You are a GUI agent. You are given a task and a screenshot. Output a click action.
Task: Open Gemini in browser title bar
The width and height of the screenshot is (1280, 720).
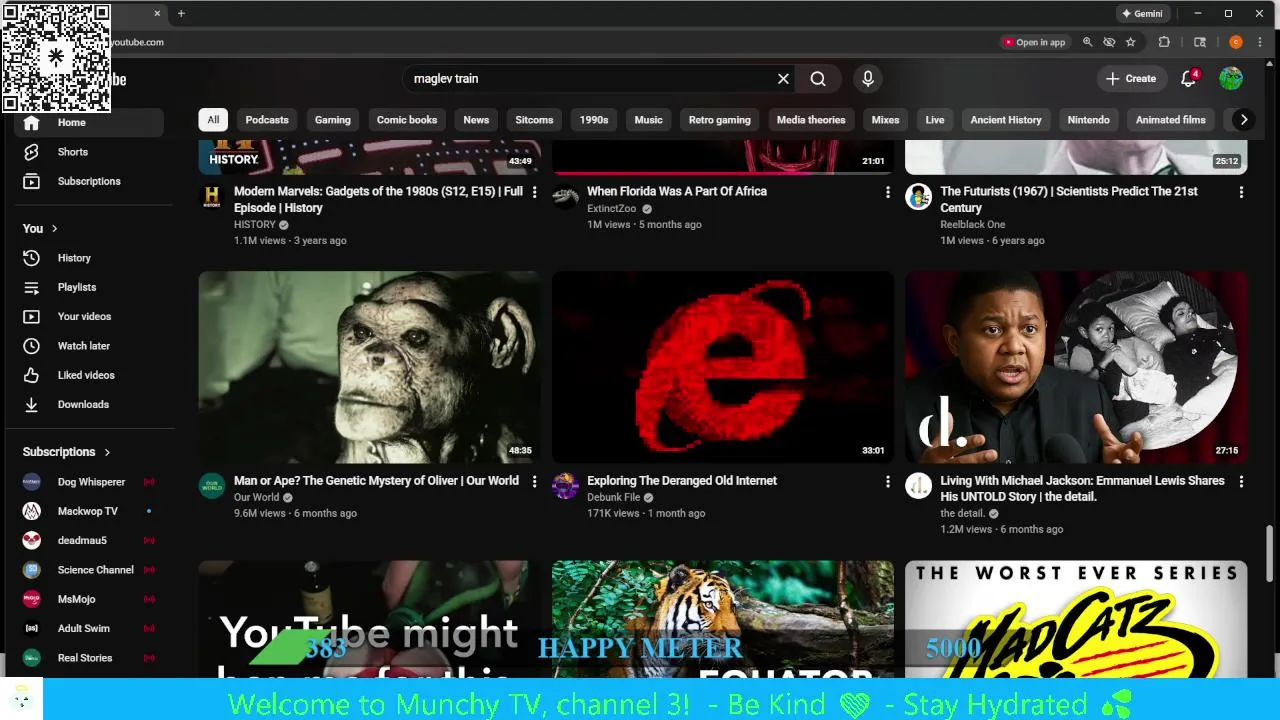[1142, 14]
